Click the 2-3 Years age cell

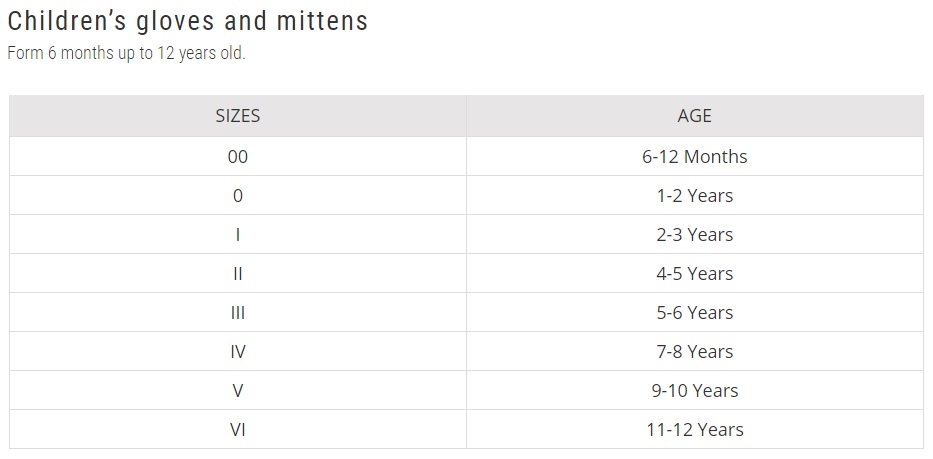coord(694,235)
